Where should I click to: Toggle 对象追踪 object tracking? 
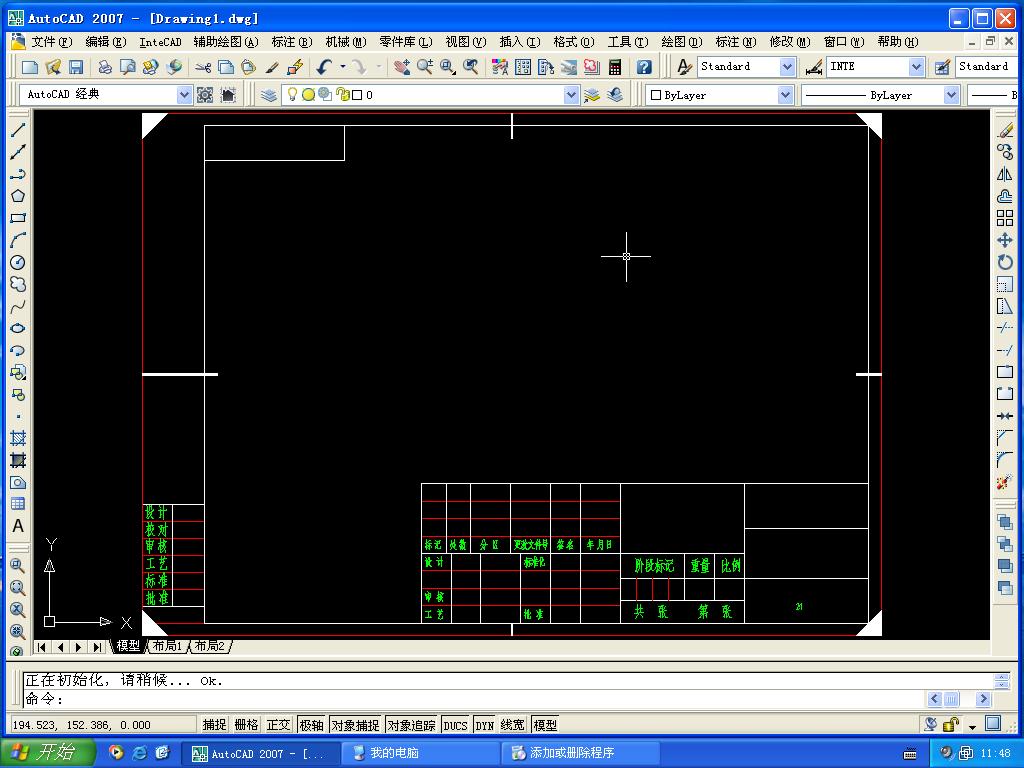(x=411, y=725)
